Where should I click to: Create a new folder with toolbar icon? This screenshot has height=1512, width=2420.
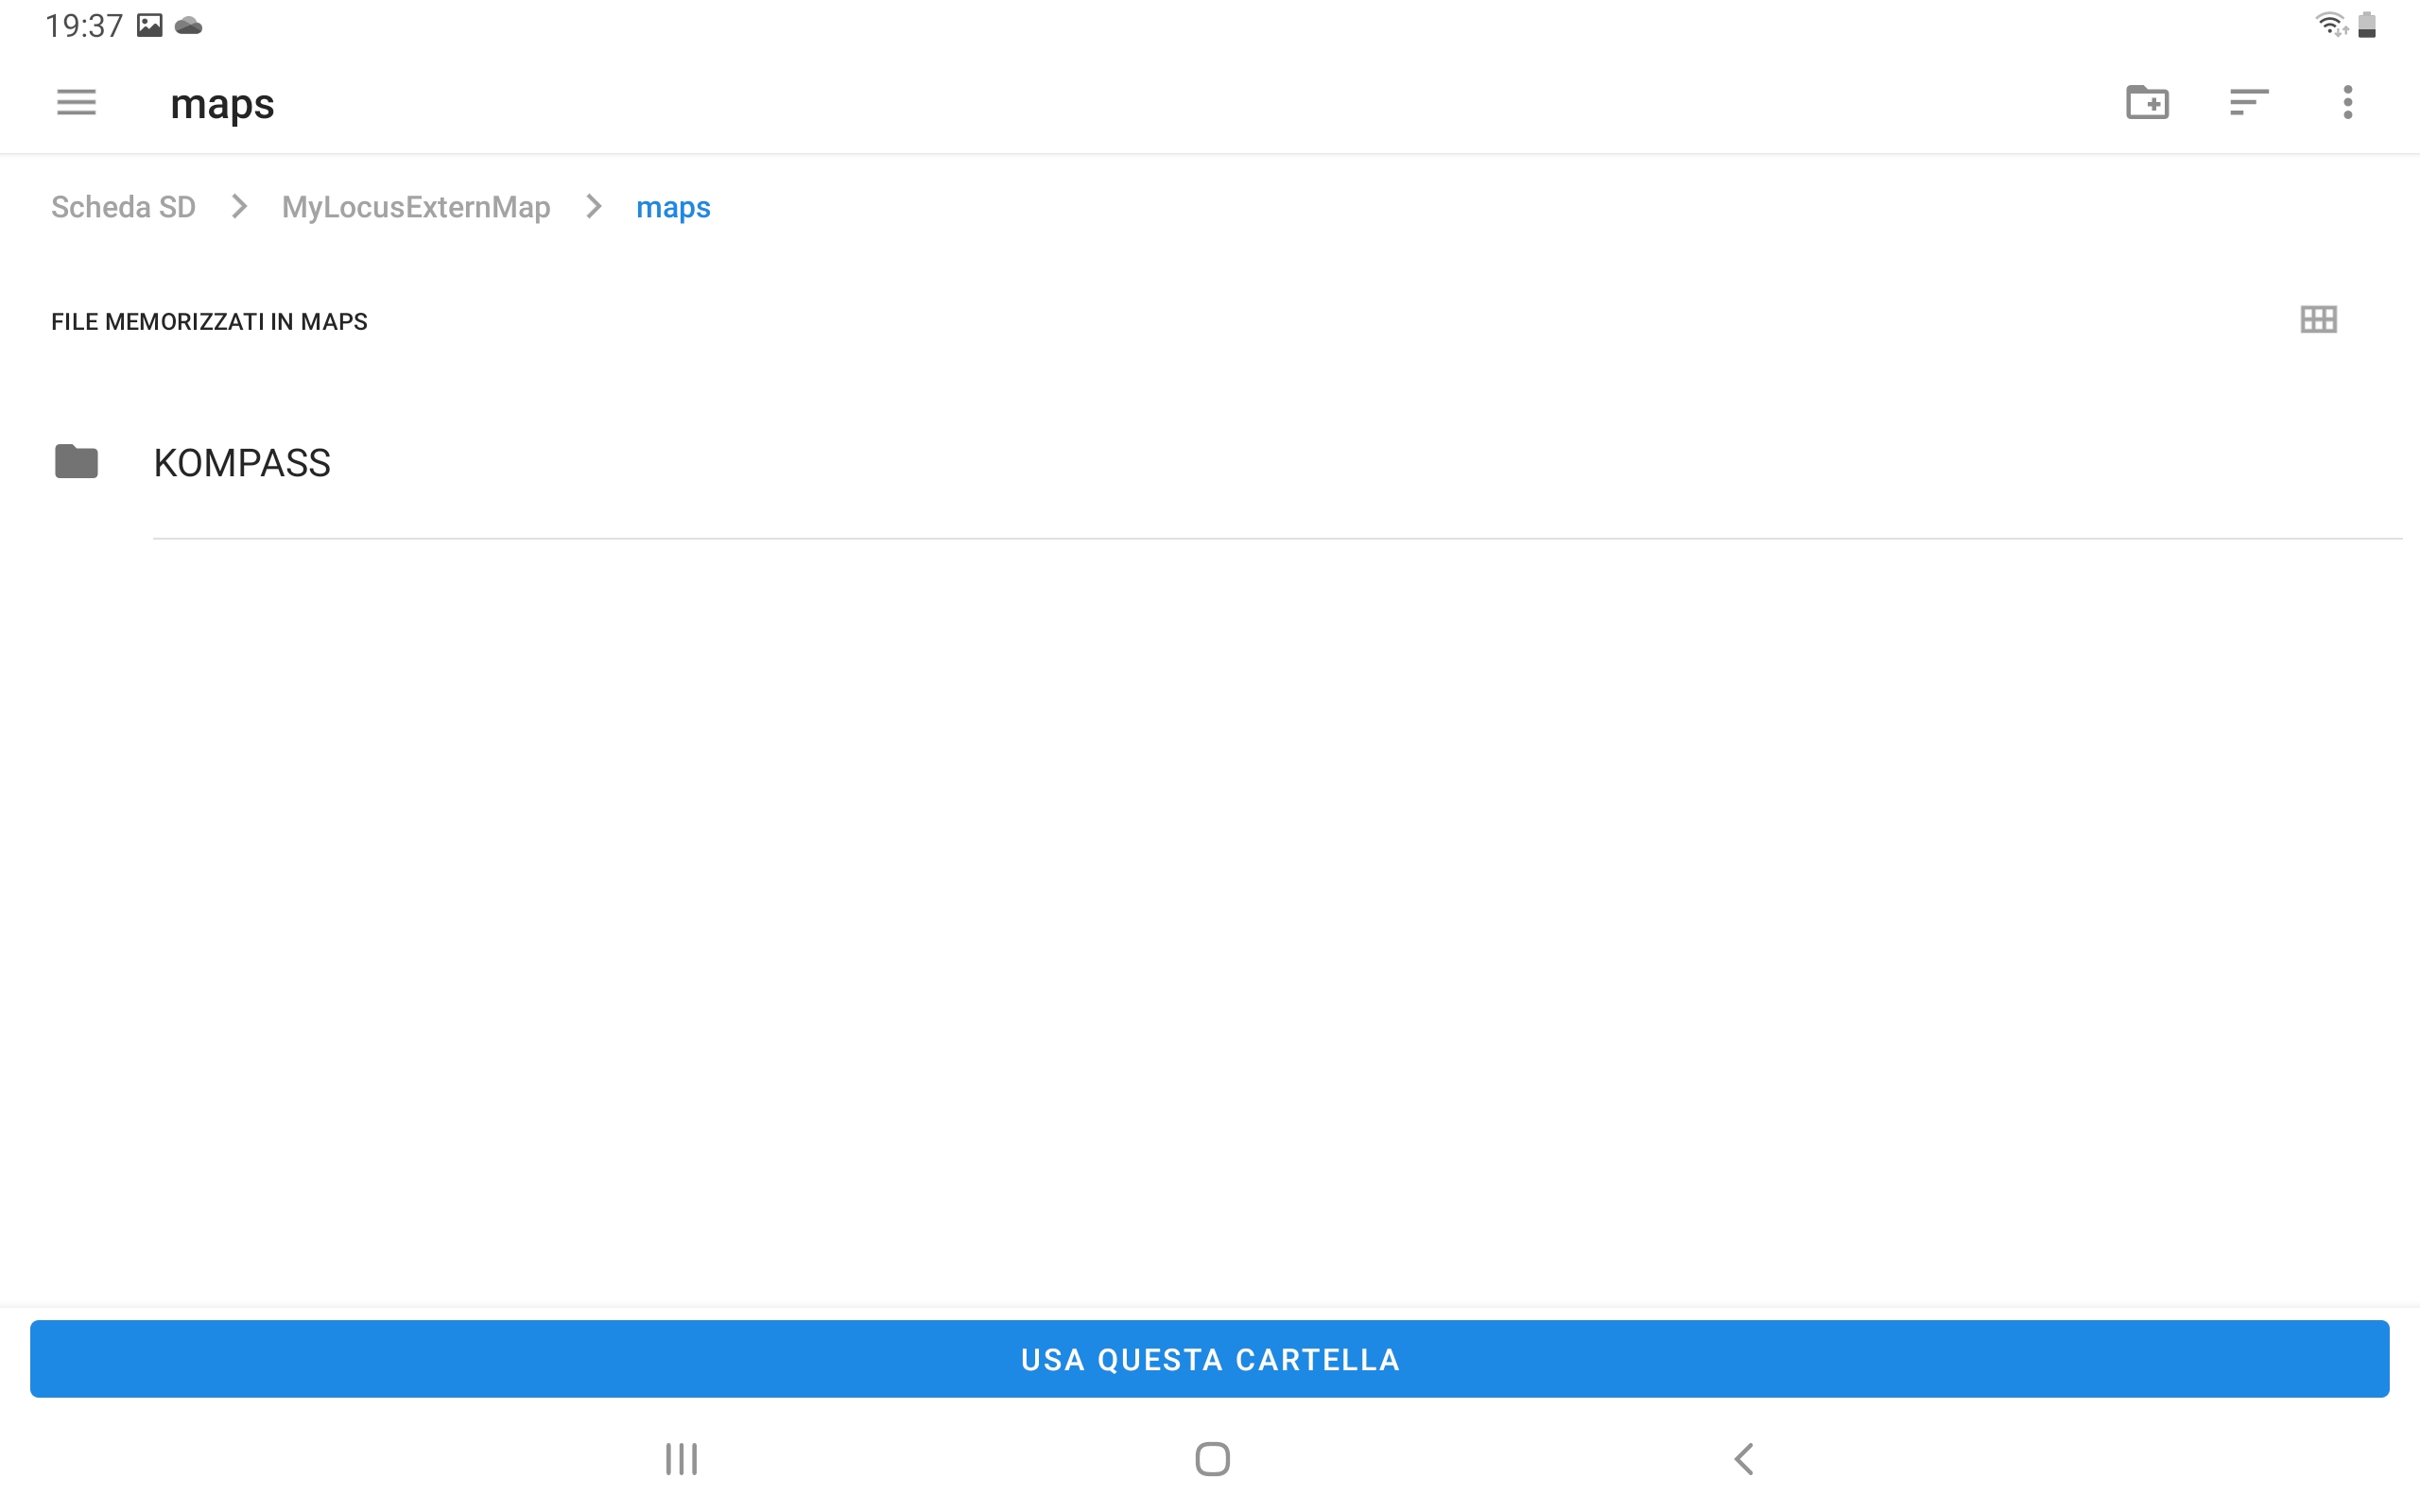pyautogui.click(x=2146, y=102)
